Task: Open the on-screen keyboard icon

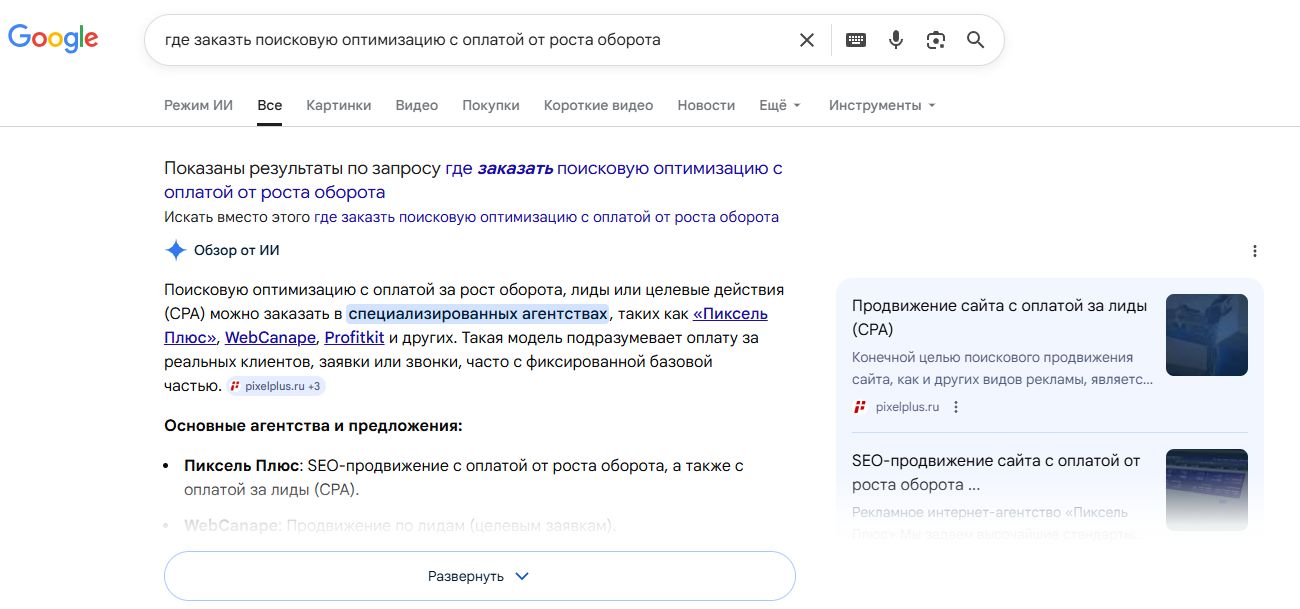Action: [856, 40]
